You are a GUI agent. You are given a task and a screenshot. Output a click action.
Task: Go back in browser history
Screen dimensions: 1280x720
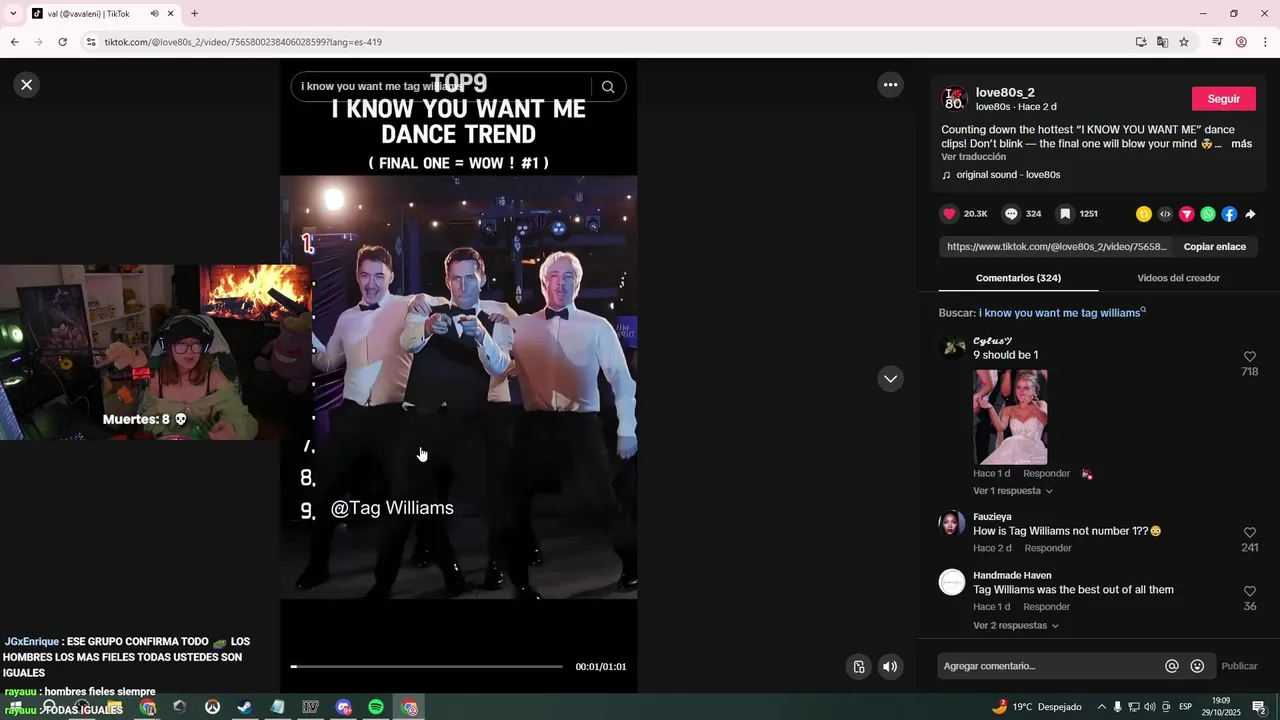pyautogui.click(x=14, y=42)
